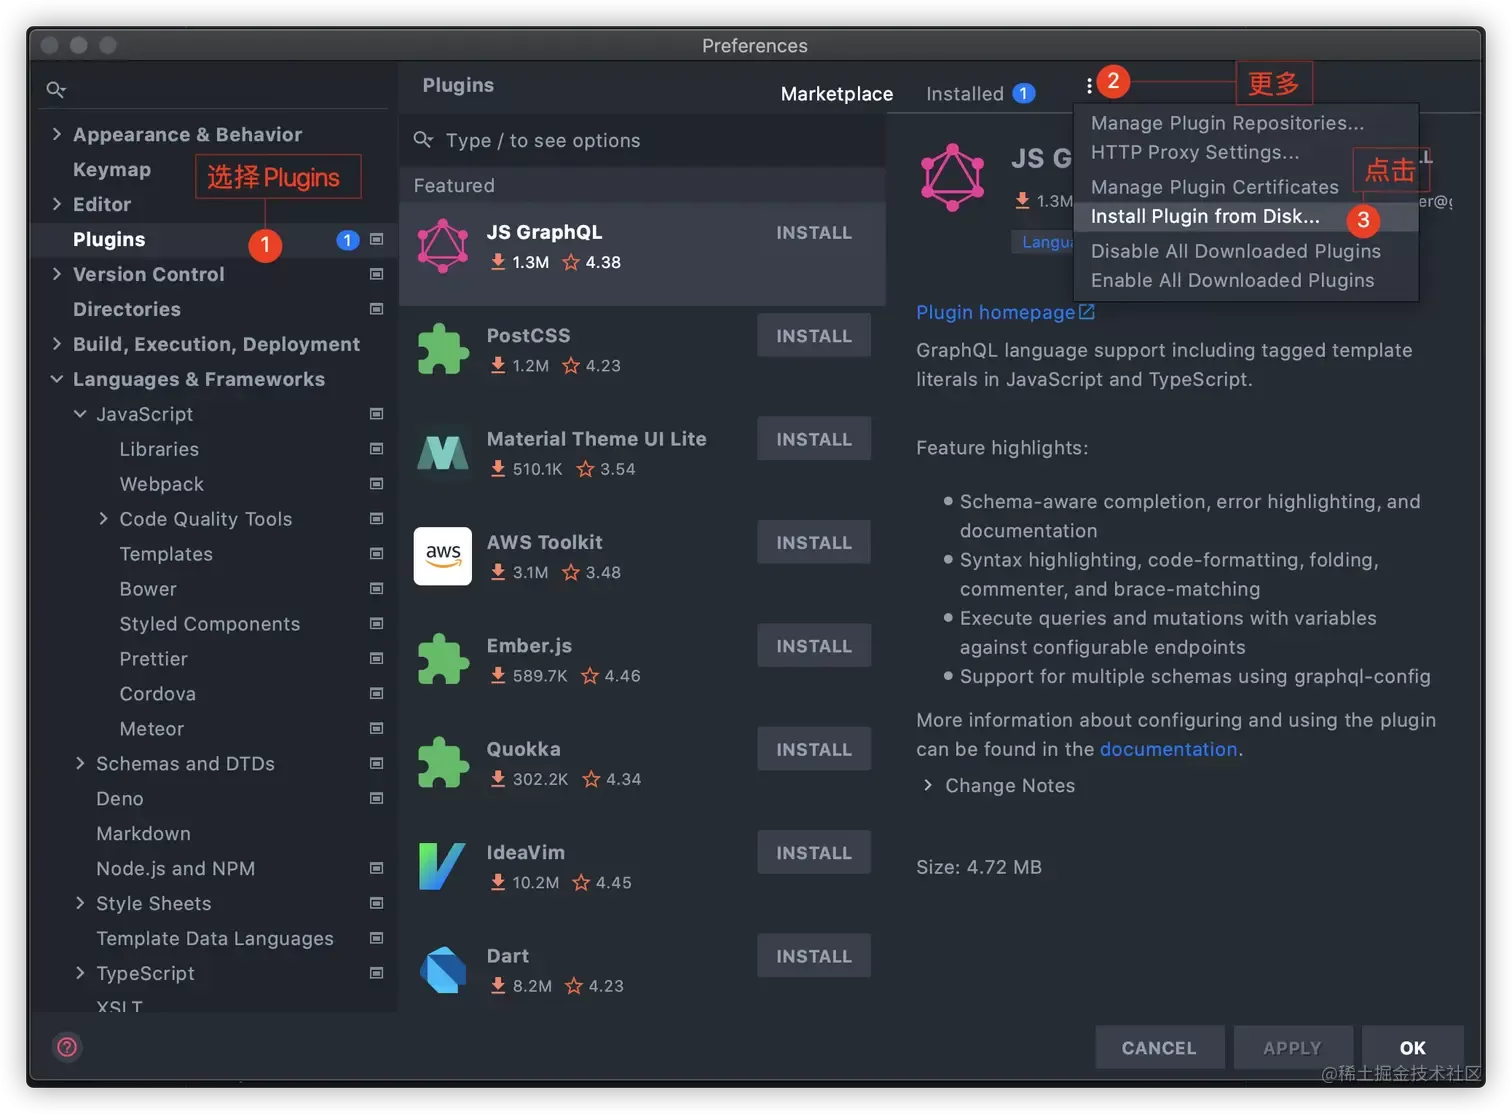
Task: Expand Build, Execution, Deployment section
Action: pos(56,344)
